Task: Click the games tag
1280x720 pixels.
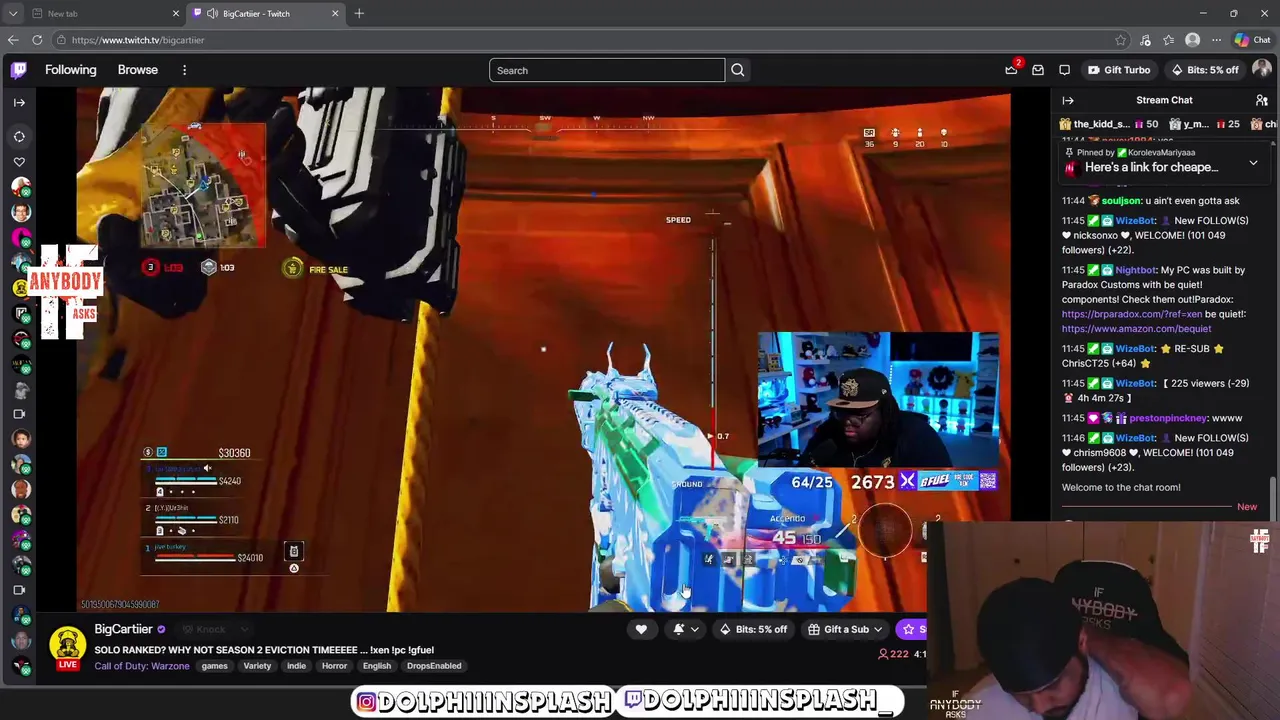Action: tap(215, 666)
